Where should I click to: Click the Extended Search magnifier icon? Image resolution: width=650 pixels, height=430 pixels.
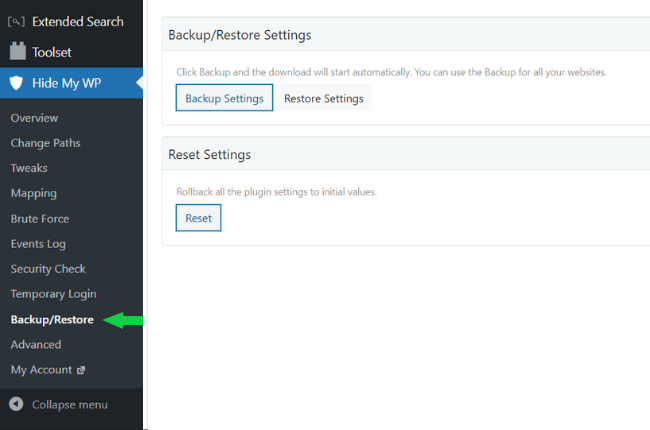(x=17, y=21)
